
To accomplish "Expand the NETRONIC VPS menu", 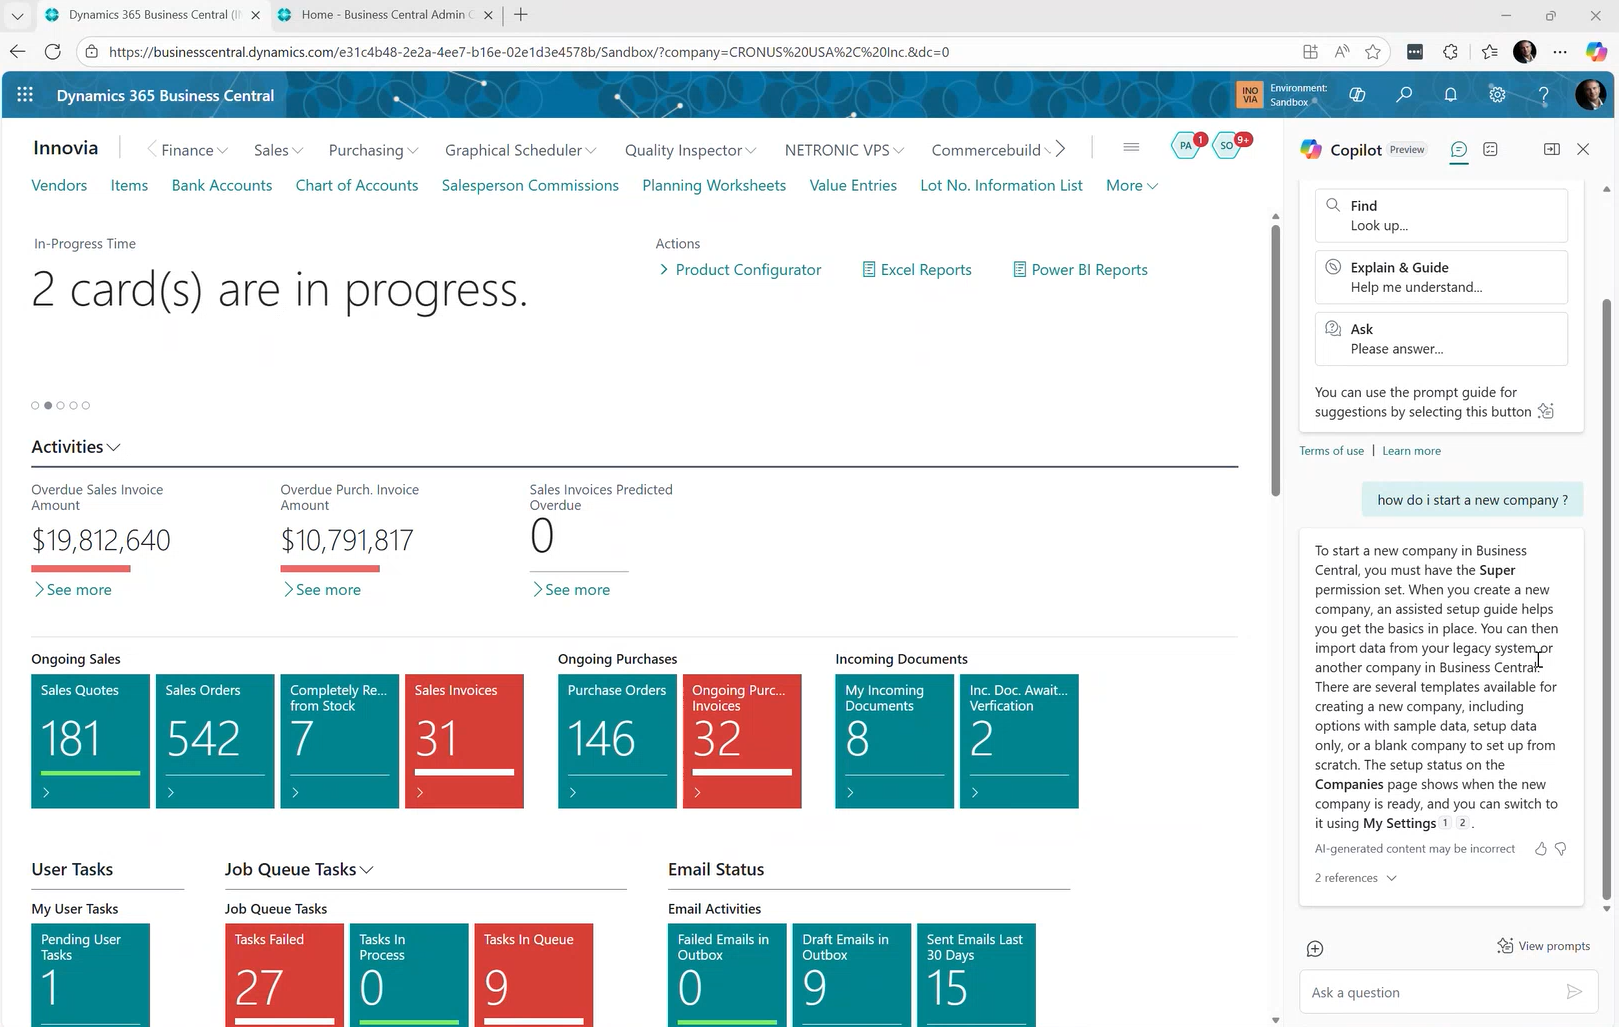I will pos(844,150).
